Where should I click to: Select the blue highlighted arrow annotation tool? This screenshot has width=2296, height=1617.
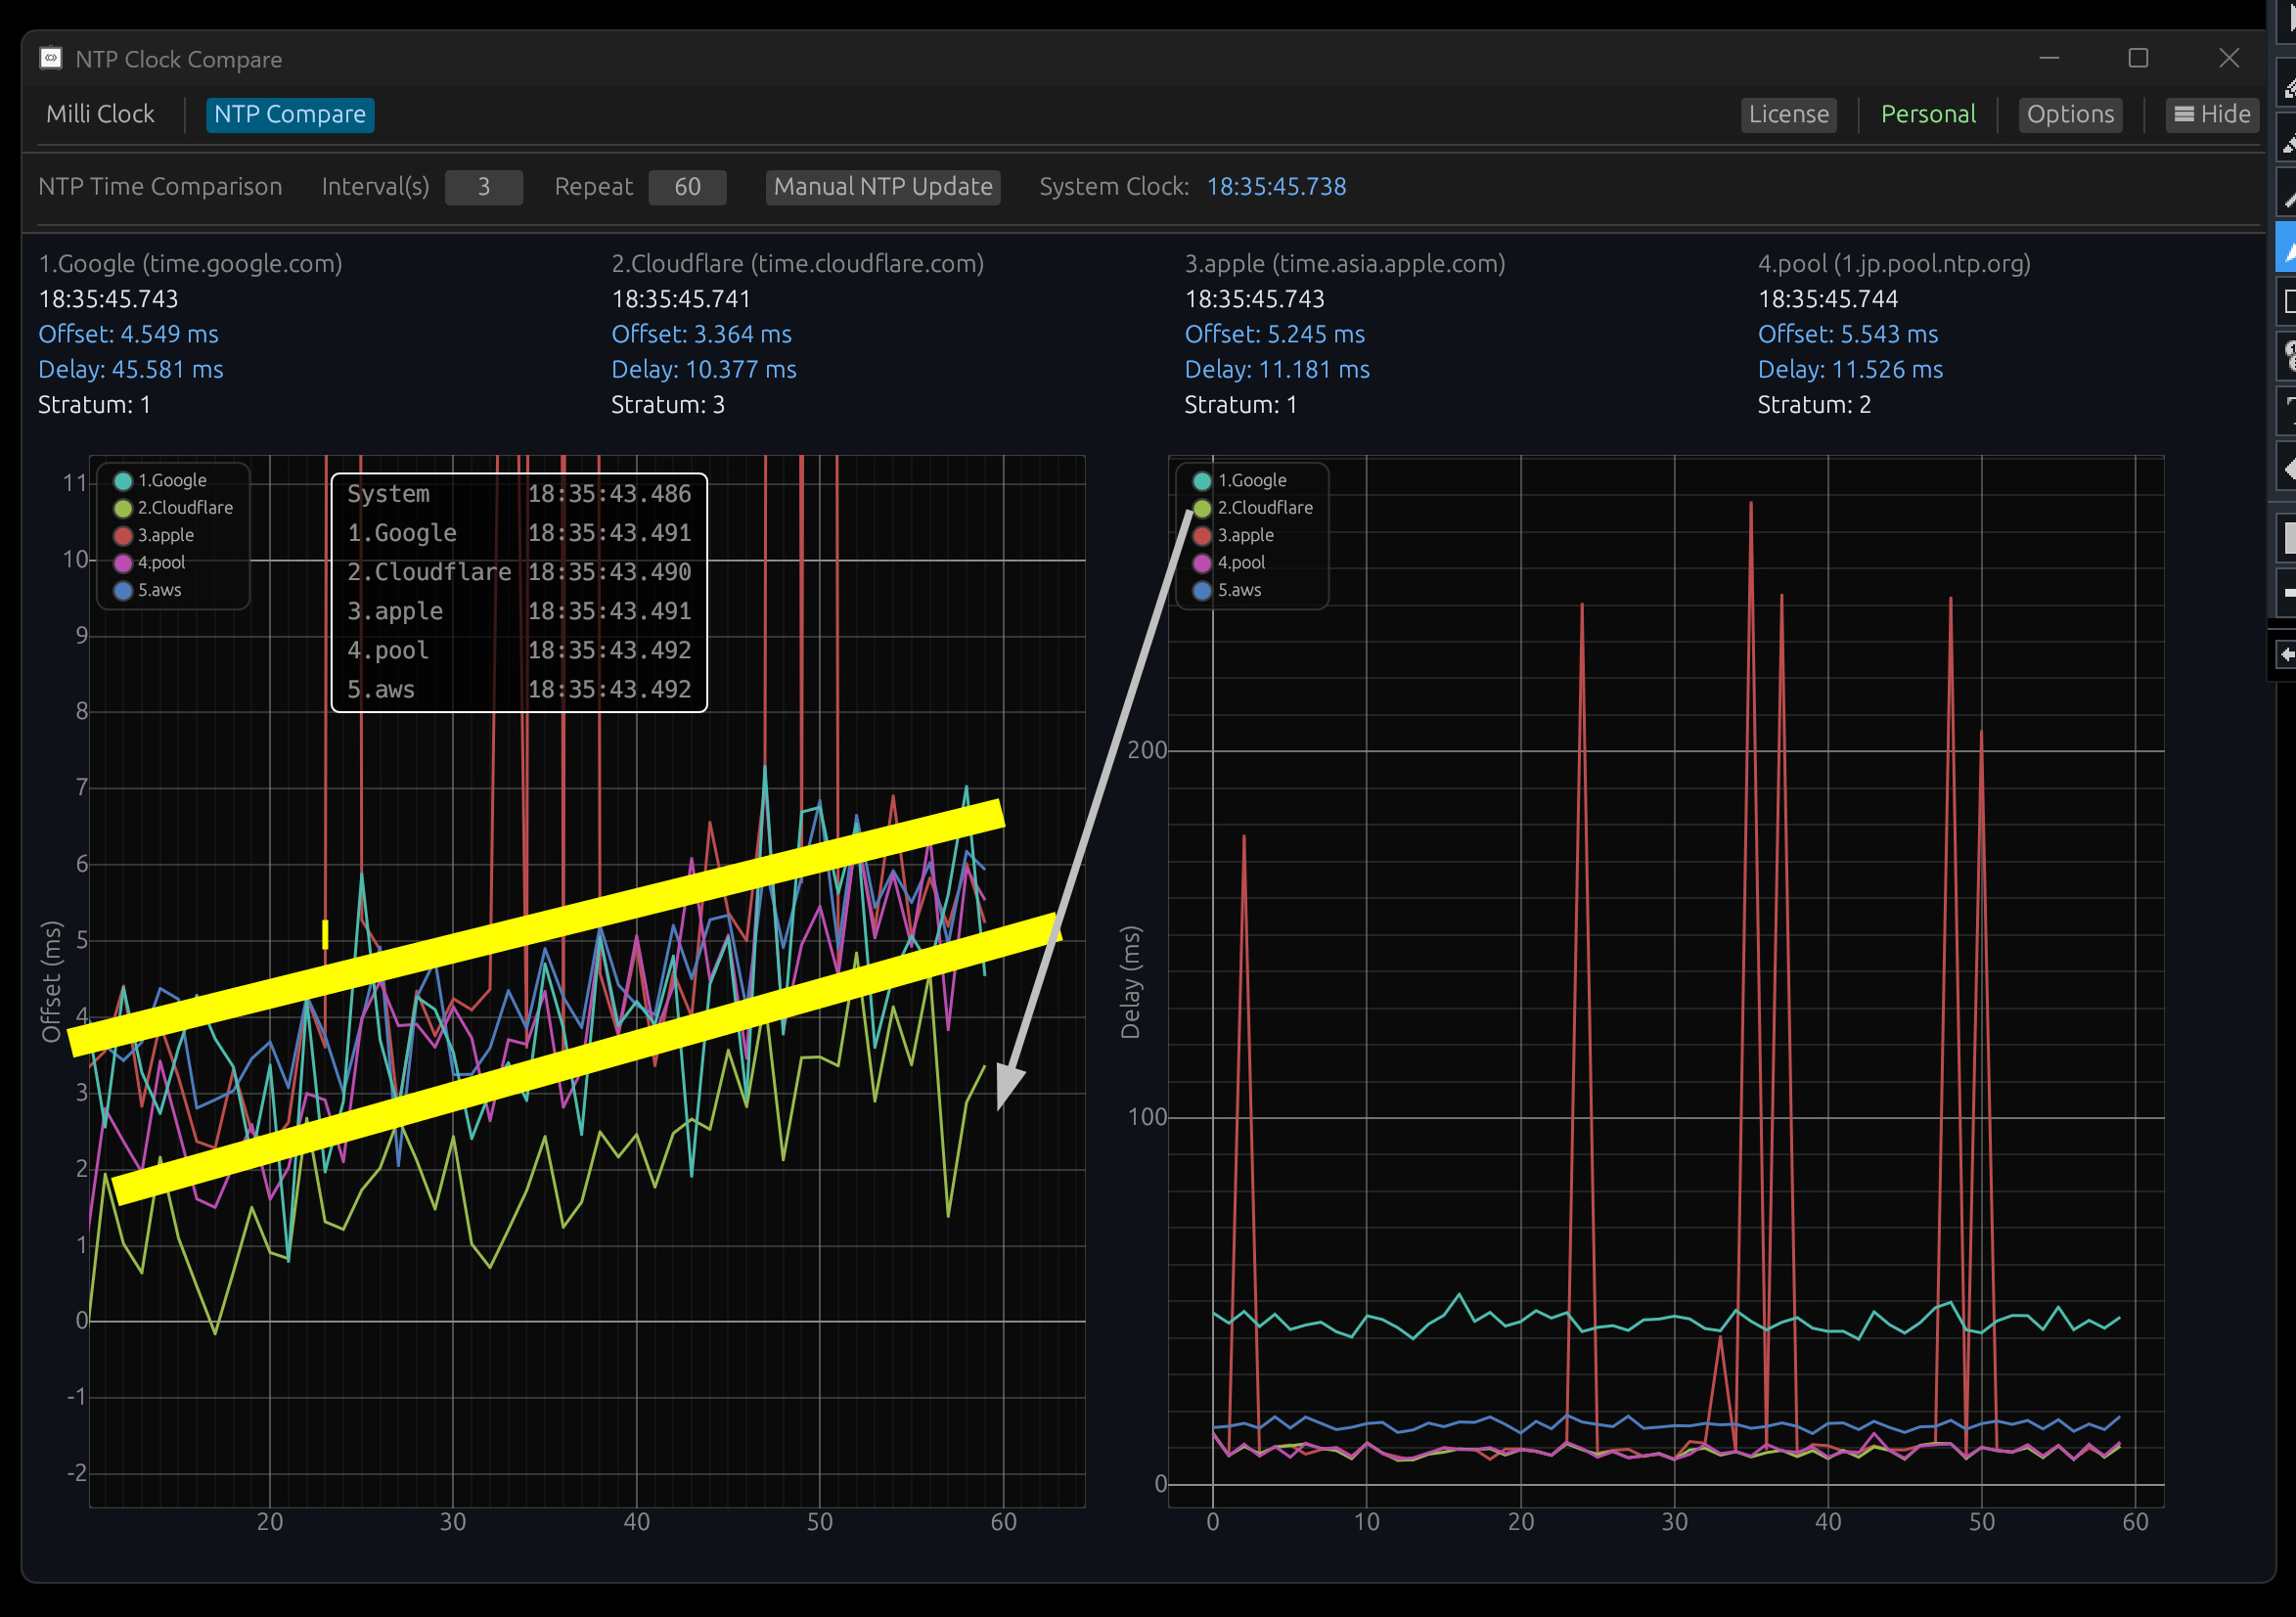(2288, 247)
